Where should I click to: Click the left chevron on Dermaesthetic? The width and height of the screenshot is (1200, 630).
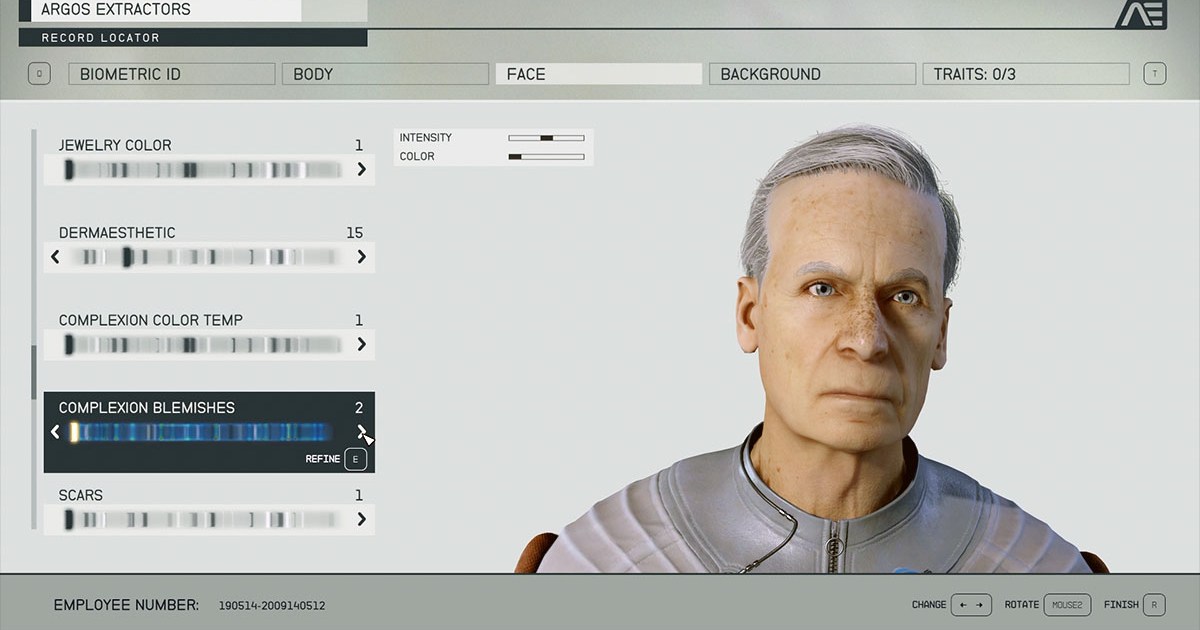pyautogui.click(x=56, y=256)
